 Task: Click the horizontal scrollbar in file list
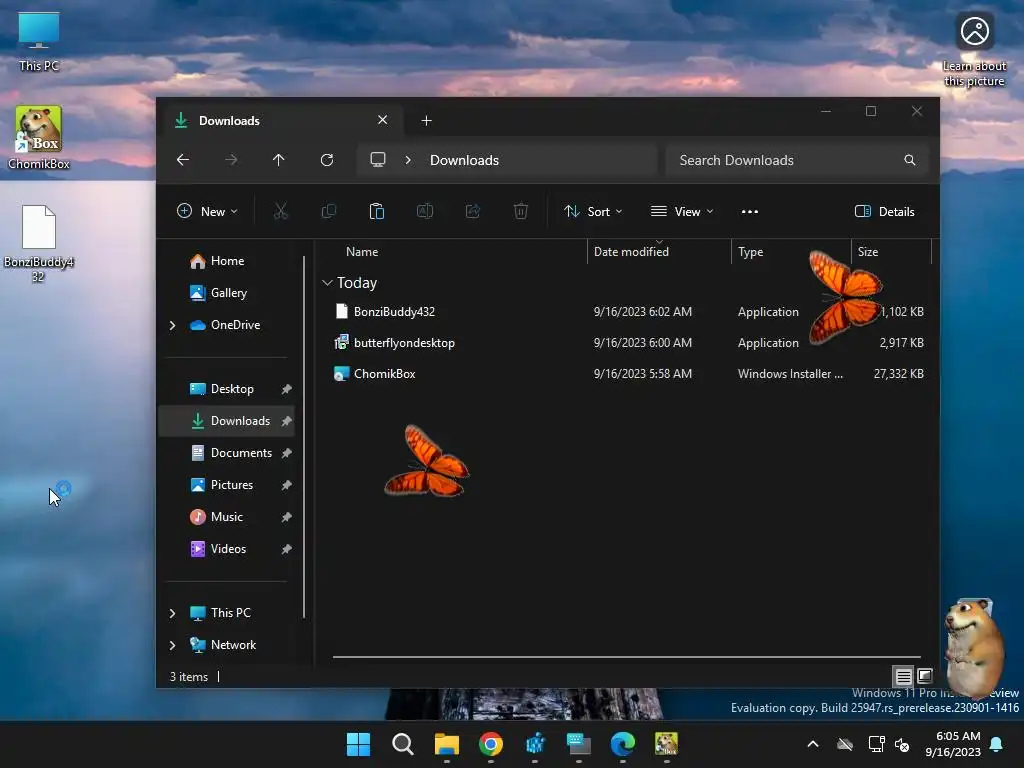click(x=627, y=657)
